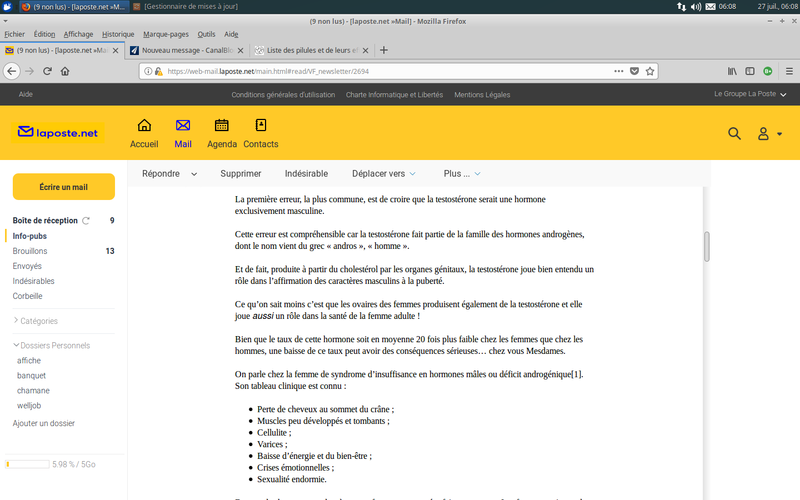Viewport: 800px width, 500px height.
Task: Go back with the browser back arrow
Action: (12, 71)
